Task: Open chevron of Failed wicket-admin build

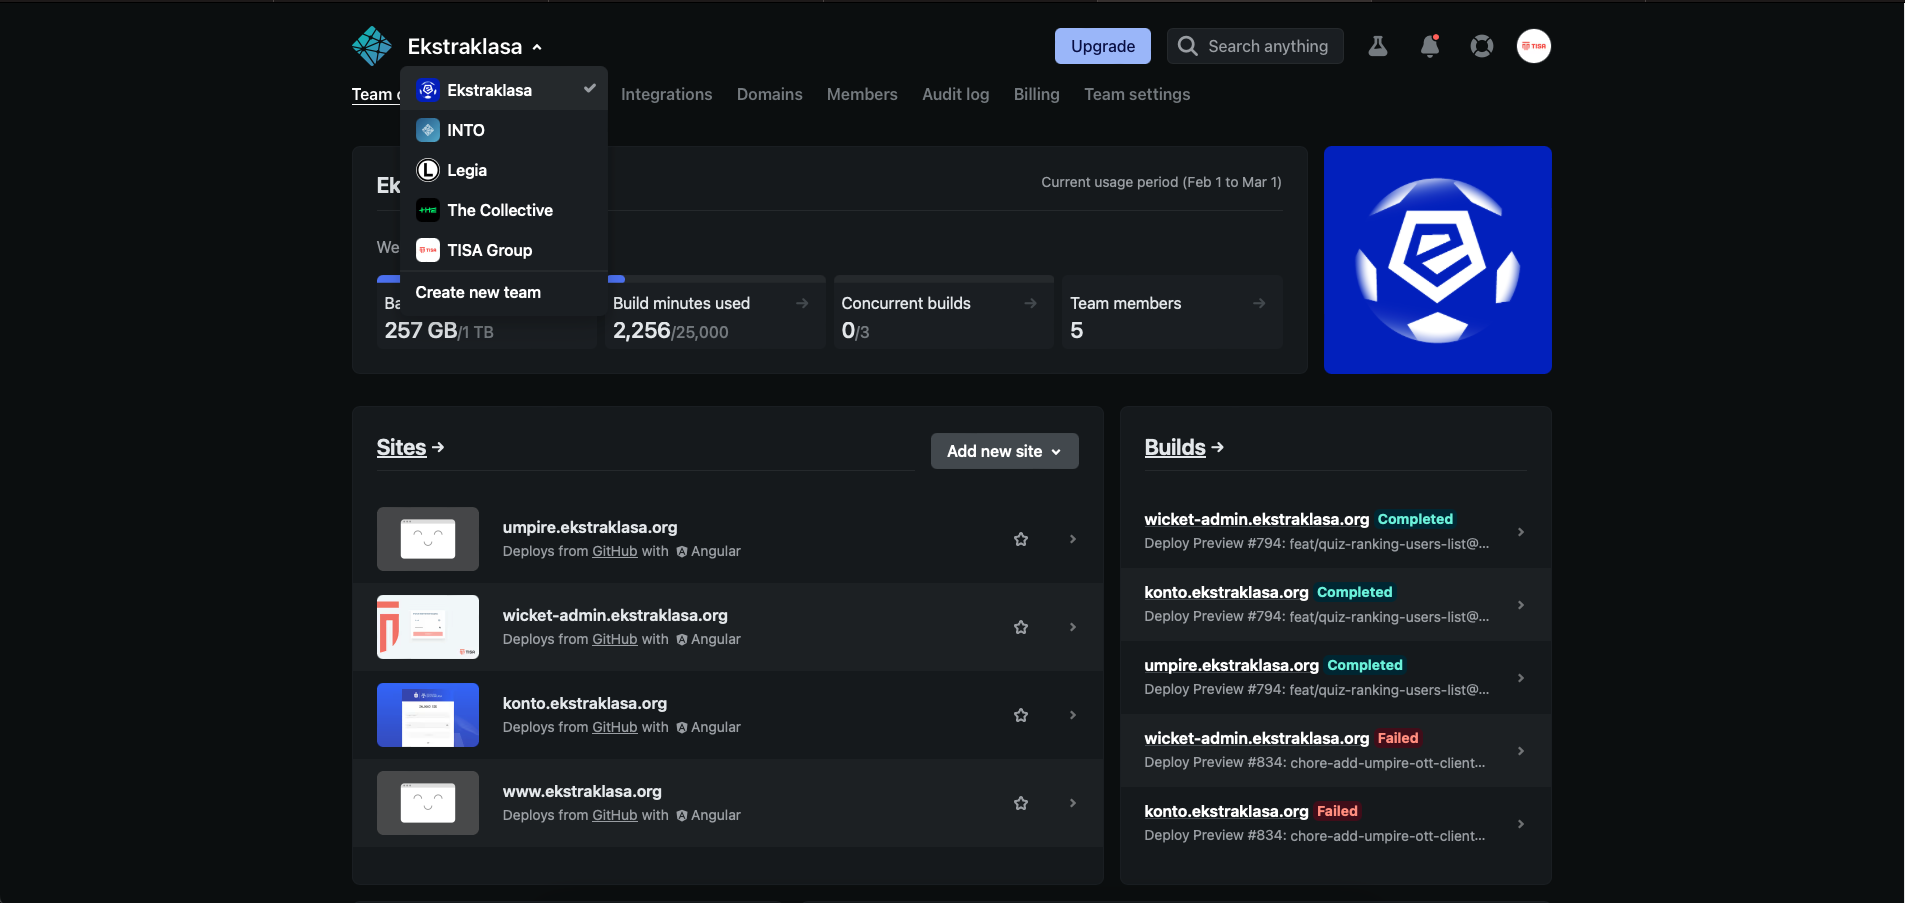Action: point(1521,751)
